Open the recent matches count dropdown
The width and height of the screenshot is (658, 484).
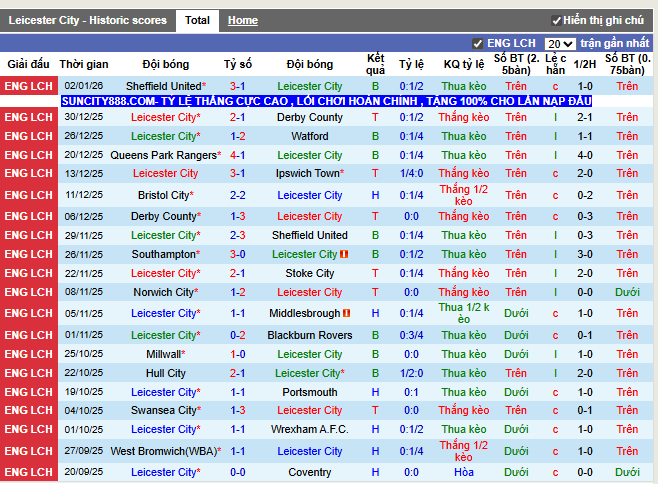point(560,44)
